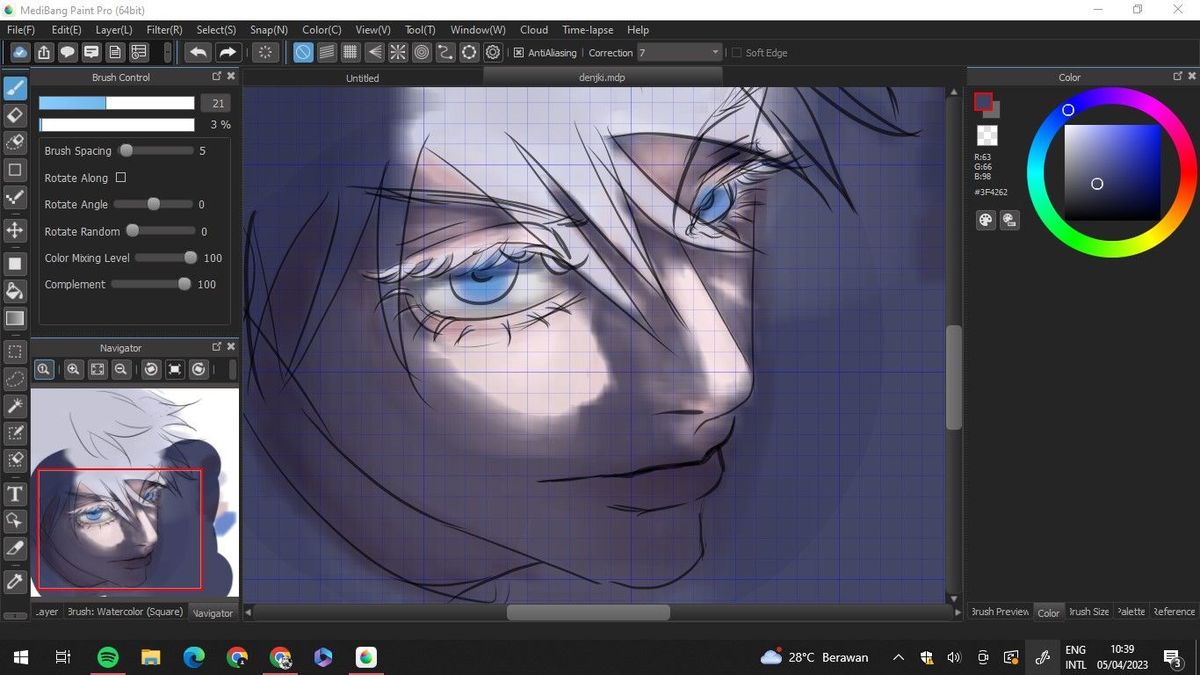Toggle the AntiAliasing checkbox

pos(518,53)
